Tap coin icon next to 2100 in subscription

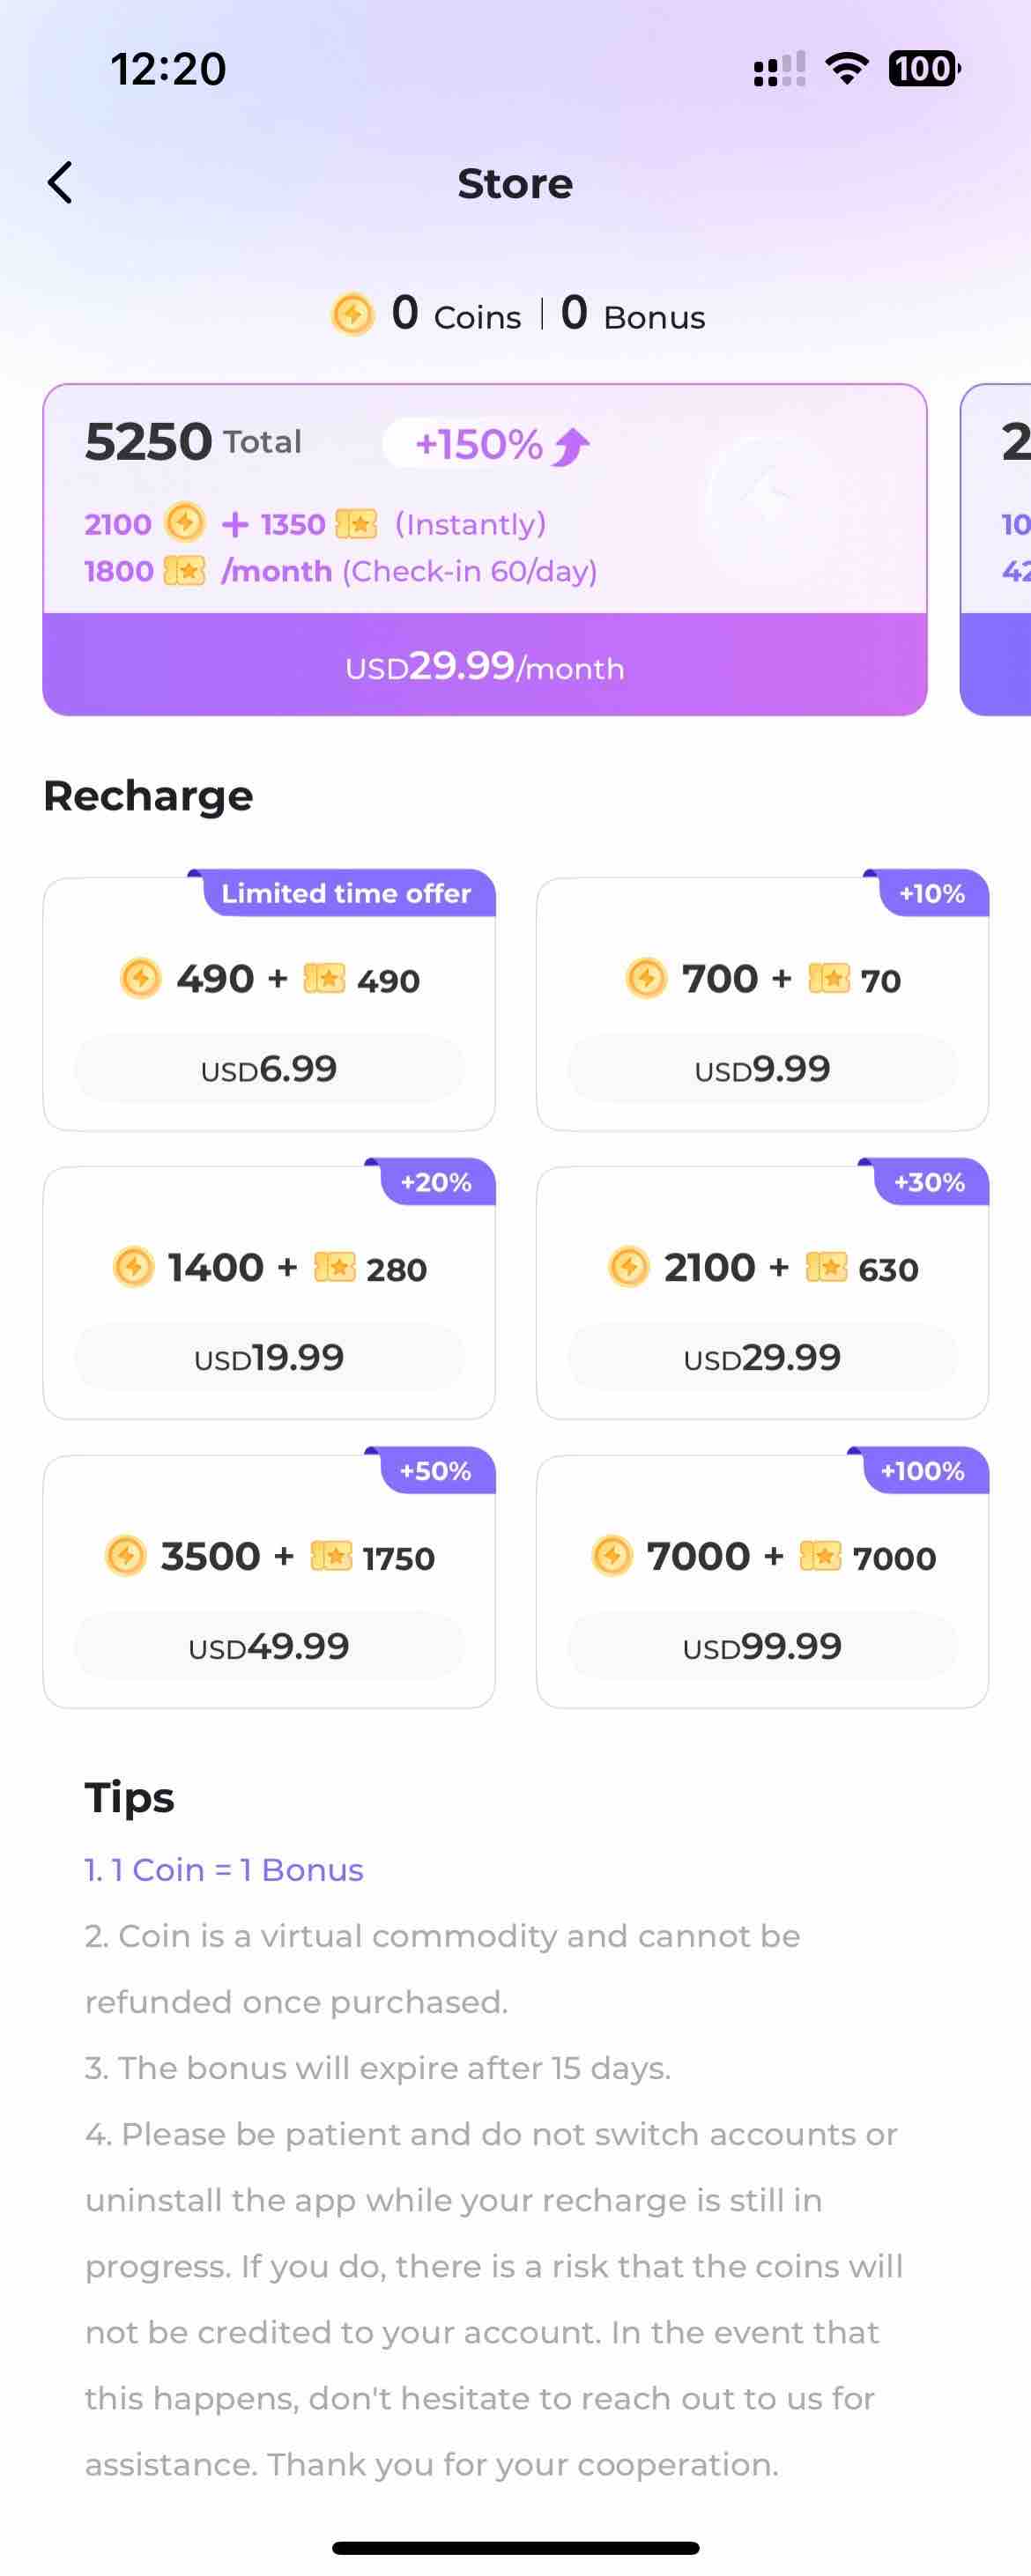pos(185,522)
